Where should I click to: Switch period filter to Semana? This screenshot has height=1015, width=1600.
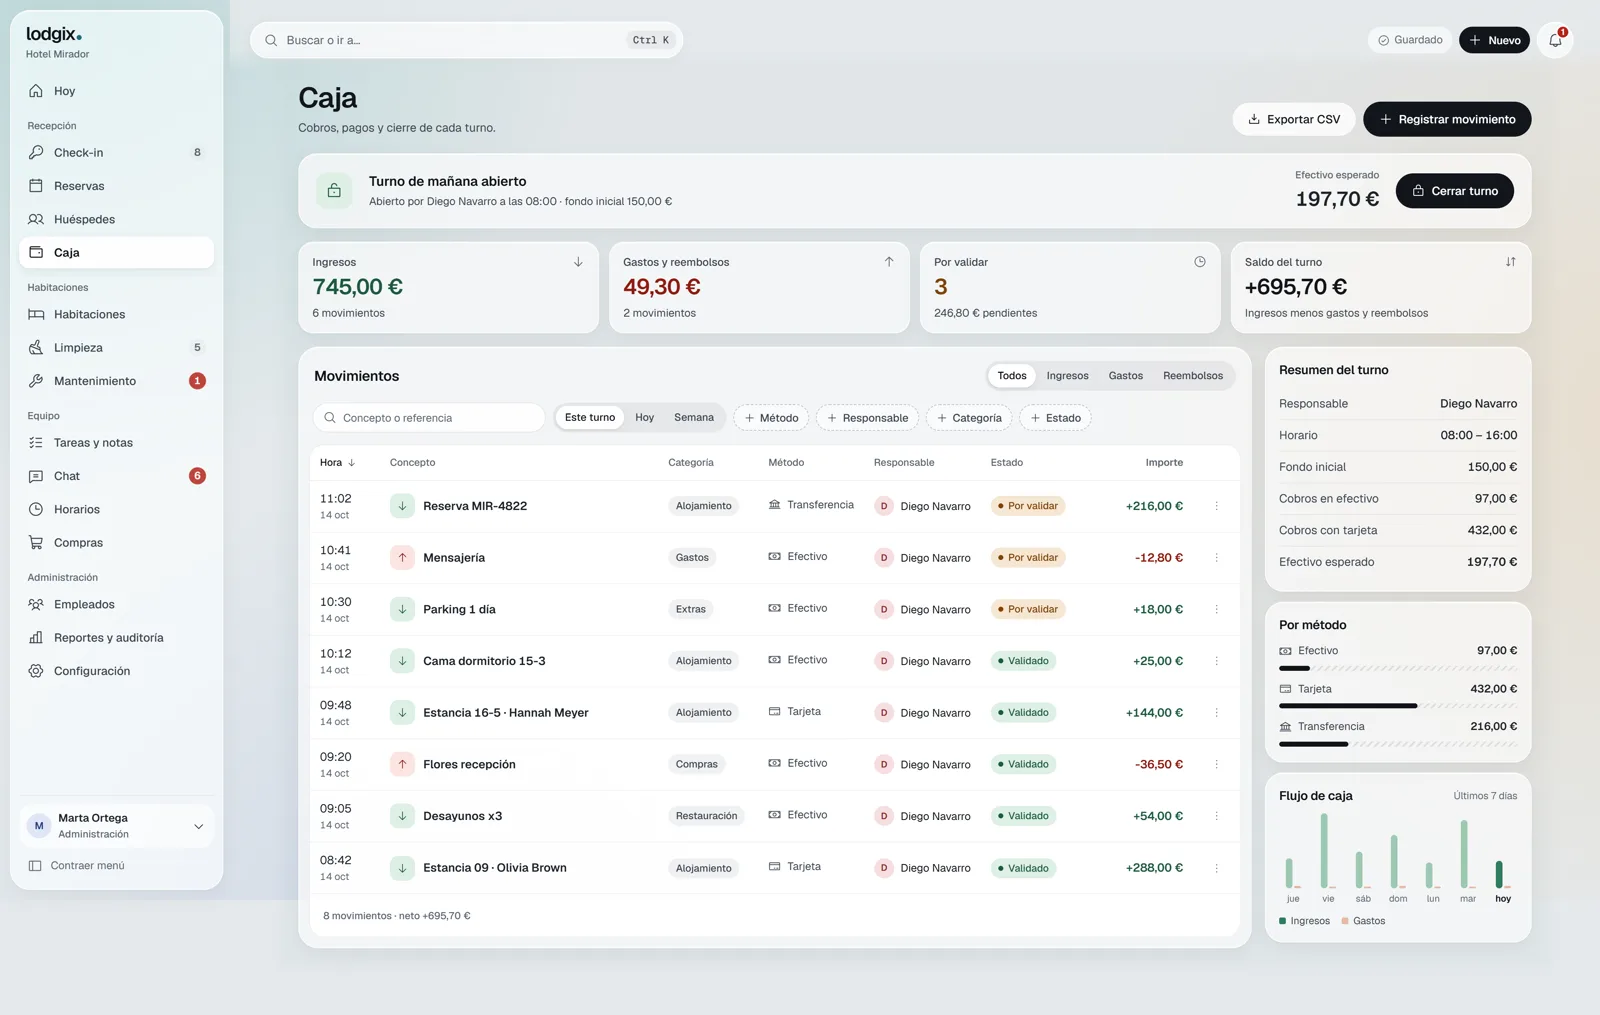click(694, 418)
